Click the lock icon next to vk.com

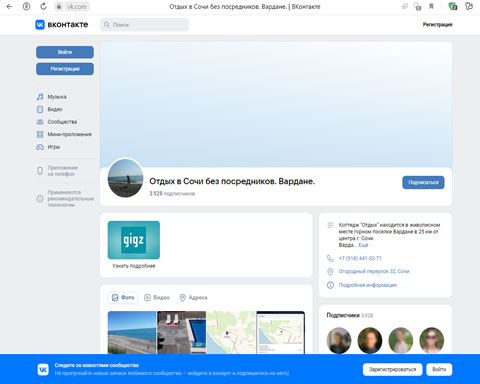pyautogui.click(x=59, y=6)
